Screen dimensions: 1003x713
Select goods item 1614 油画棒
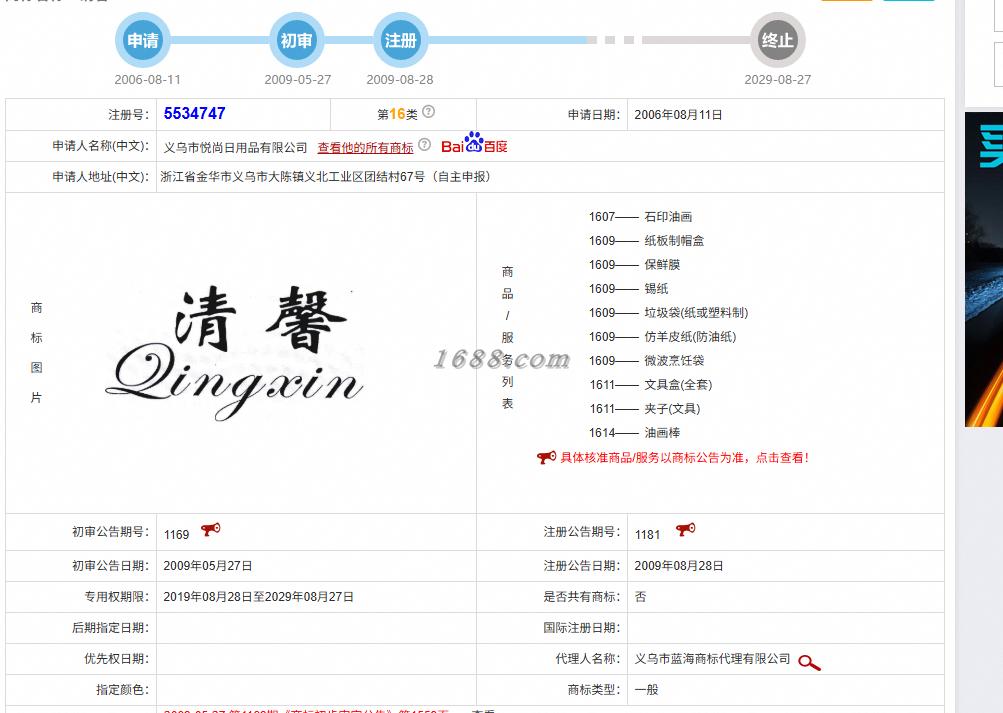click(x=635, y=432)
